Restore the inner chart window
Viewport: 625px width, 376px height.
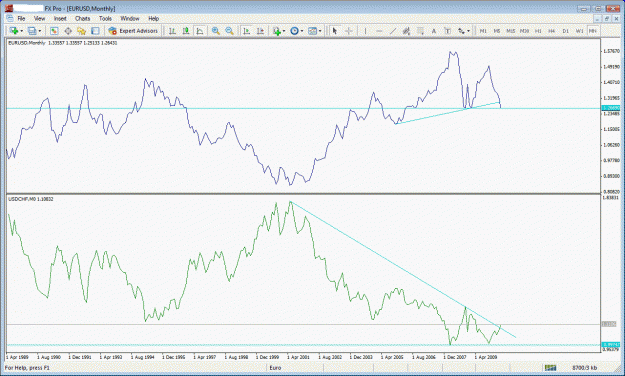coord(606,18)
